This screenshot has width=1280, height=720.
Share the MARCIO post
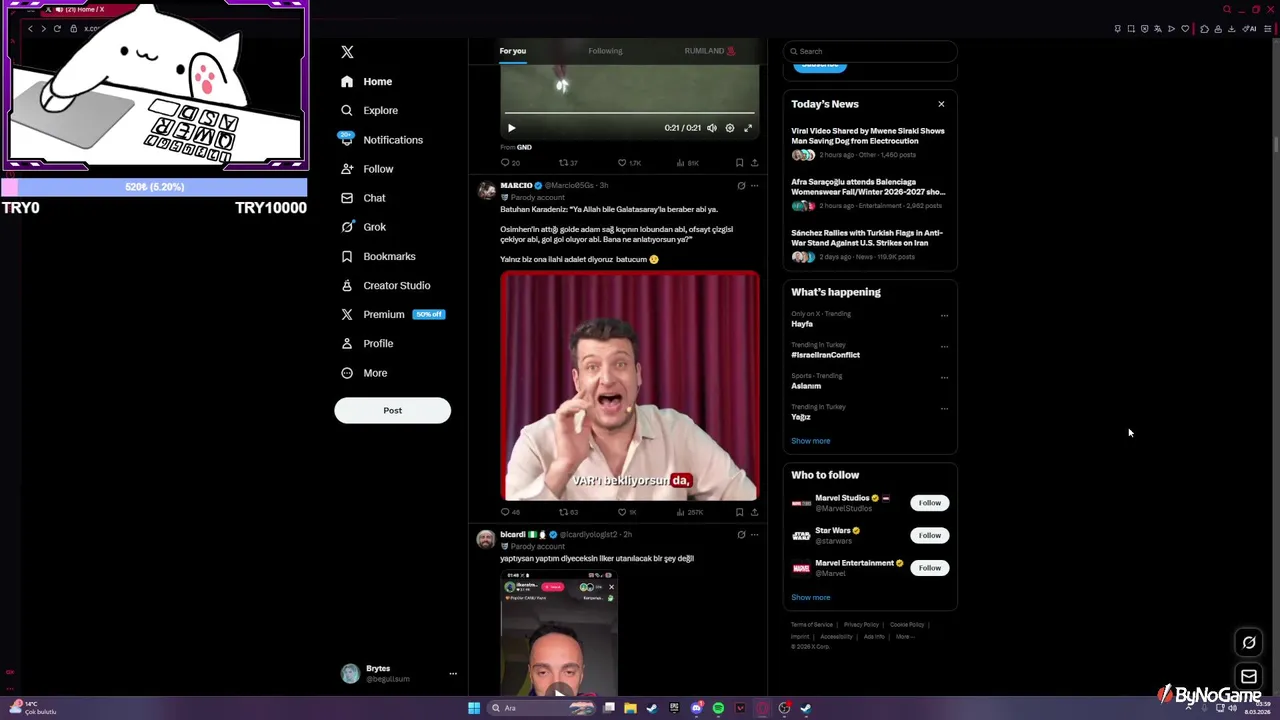[x=754, y=512]
